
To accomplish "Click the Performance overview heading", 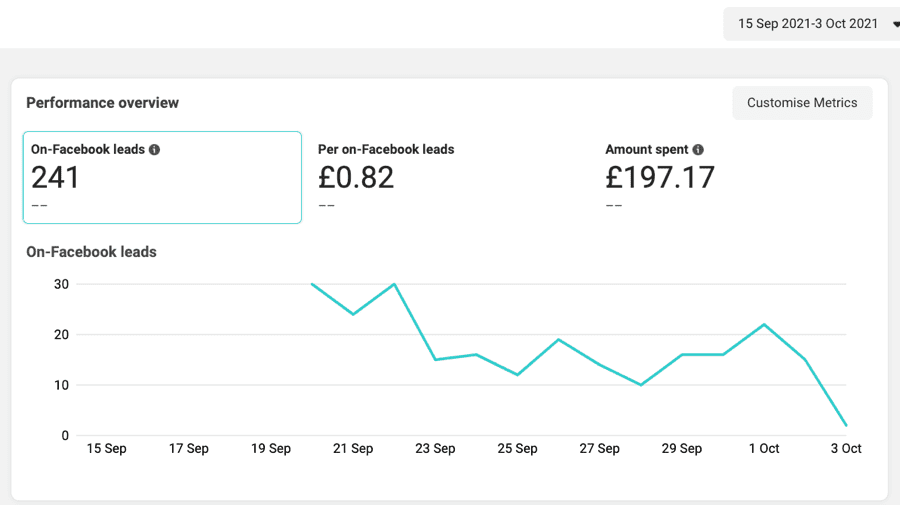I will pyautogui.click(x=103, y=103).
